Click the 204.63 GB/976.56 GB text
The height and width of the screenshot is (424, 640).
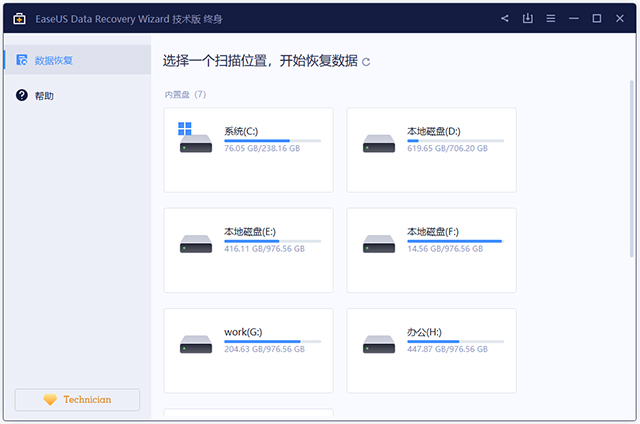click(x=264, y=349)
